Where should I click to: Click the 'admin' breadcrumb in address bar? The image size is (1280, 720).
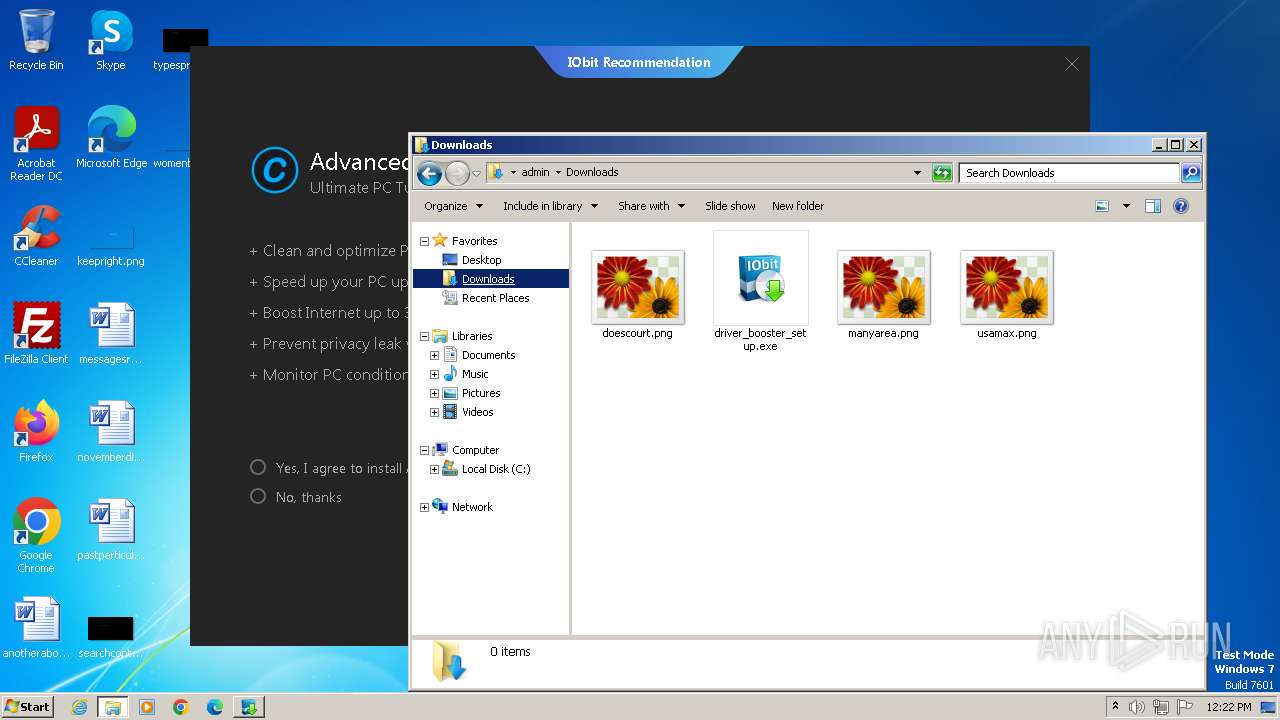pos(535,172)
